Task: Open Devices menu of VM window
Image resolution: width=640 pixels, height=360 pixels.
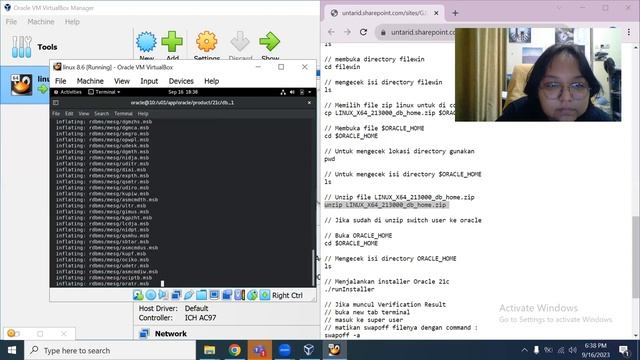Action: [x=181, y=81]
